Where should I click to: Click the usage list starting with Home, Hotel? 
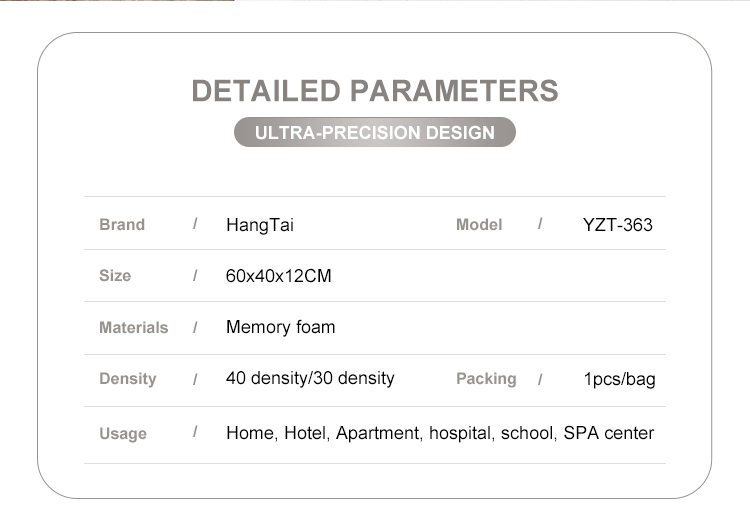(440, 433)
